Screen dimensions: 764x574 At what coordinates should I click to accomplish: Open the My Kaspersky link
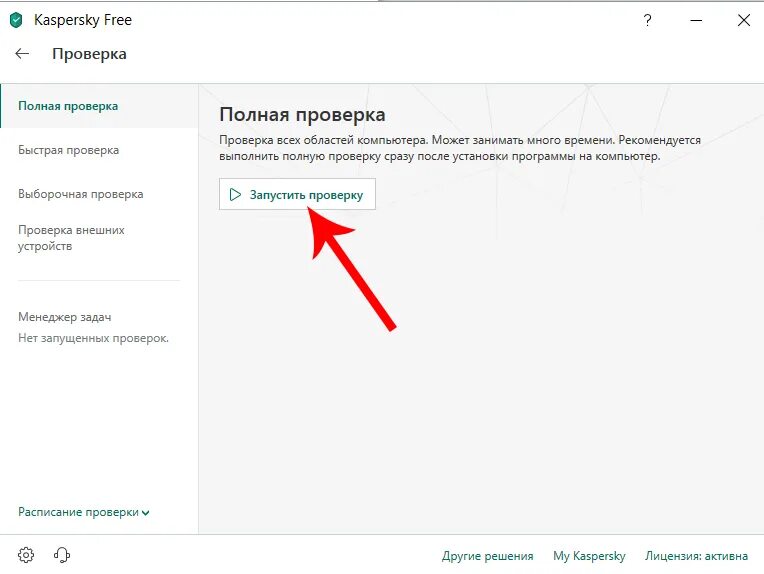pos(589,555)
